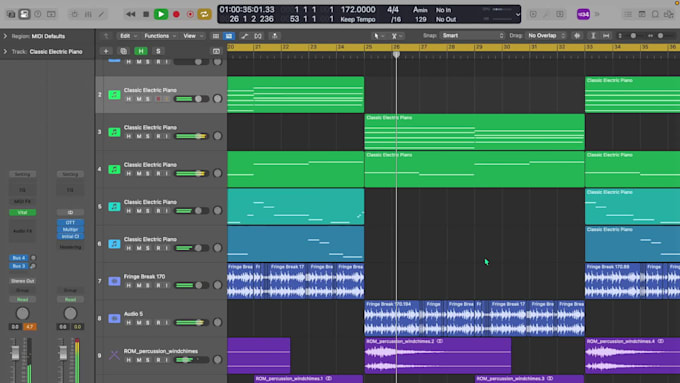Open the List Editors icon
This screenshot has height=383, width=680.
click(x=628, y=14)
